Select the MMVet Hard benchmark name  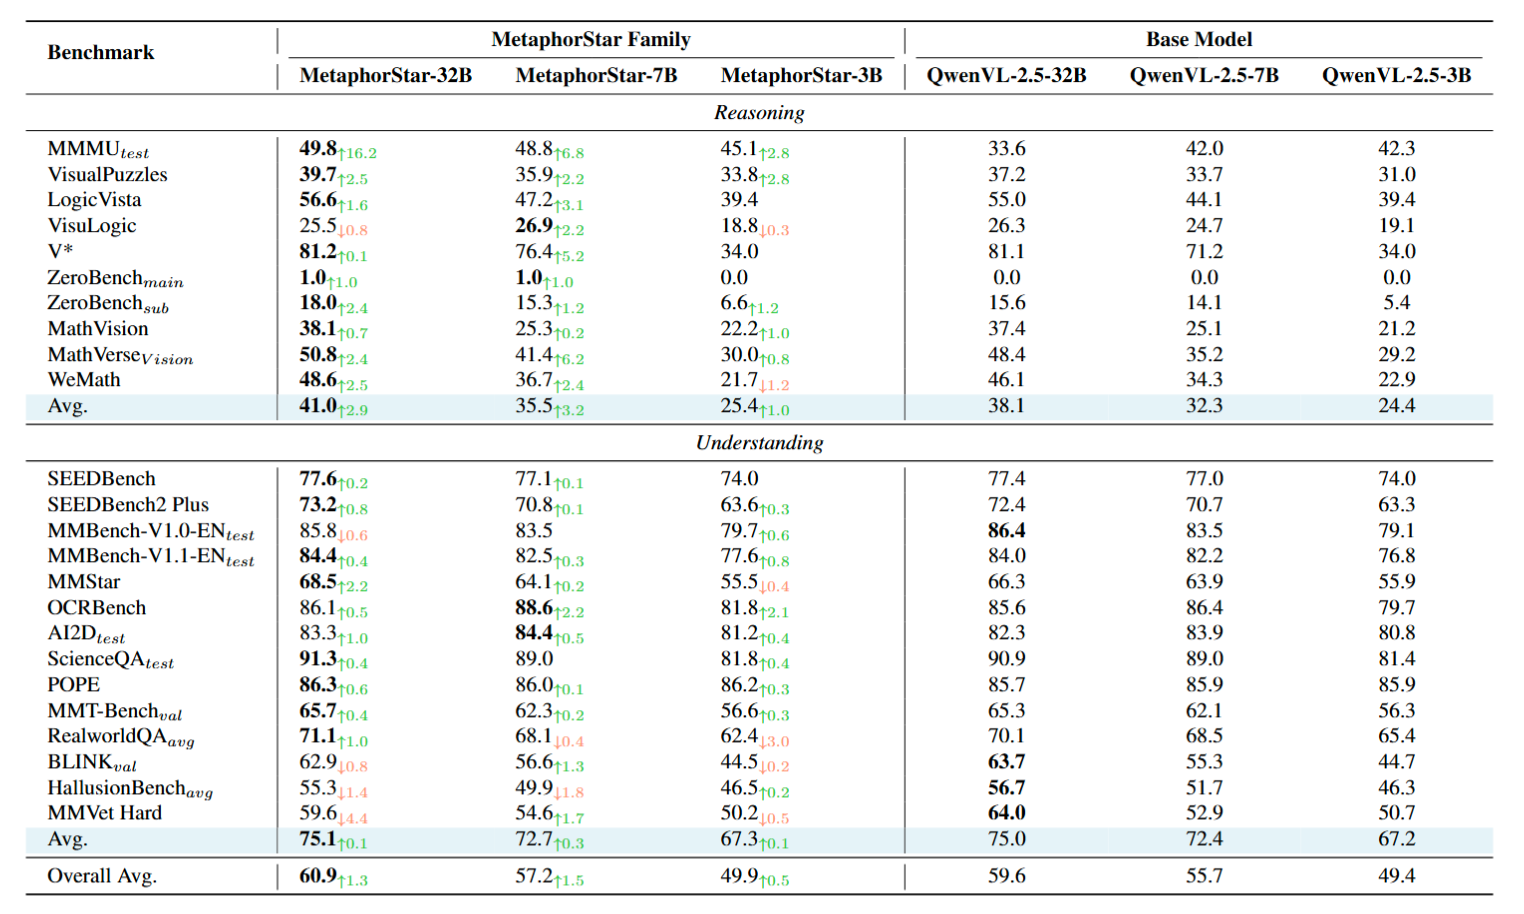tap(104, 813)
